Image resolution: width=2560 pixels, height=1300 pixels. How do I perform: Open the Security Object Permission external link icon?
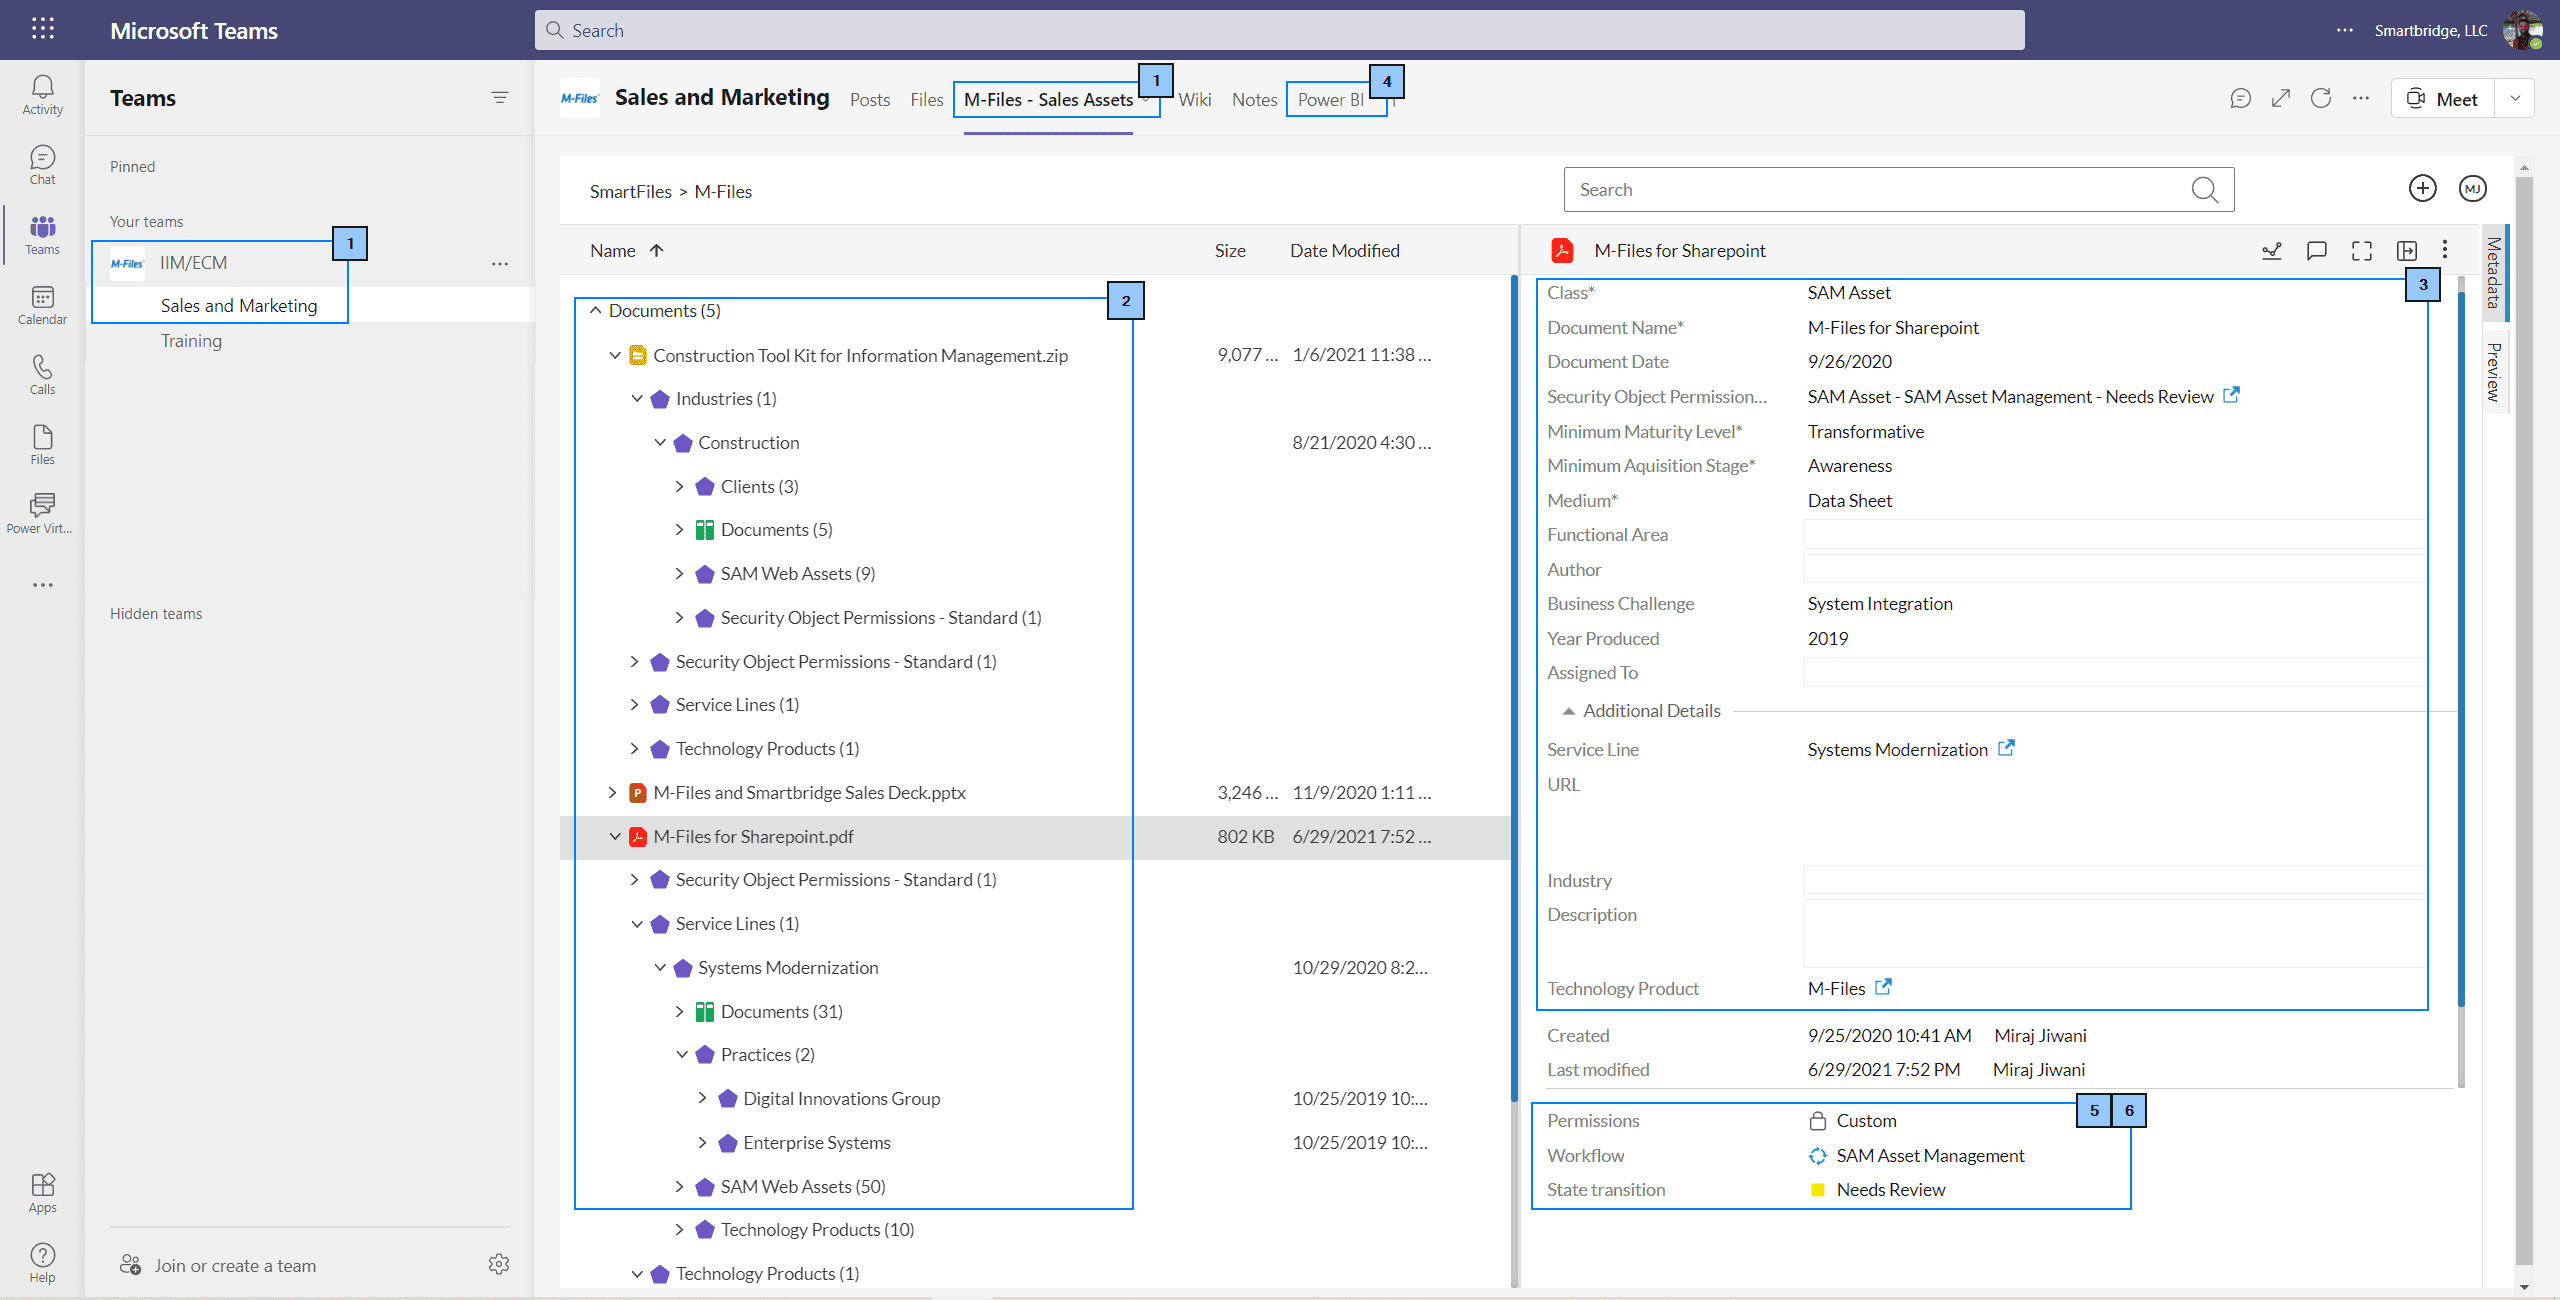[x=2231, y=395]
